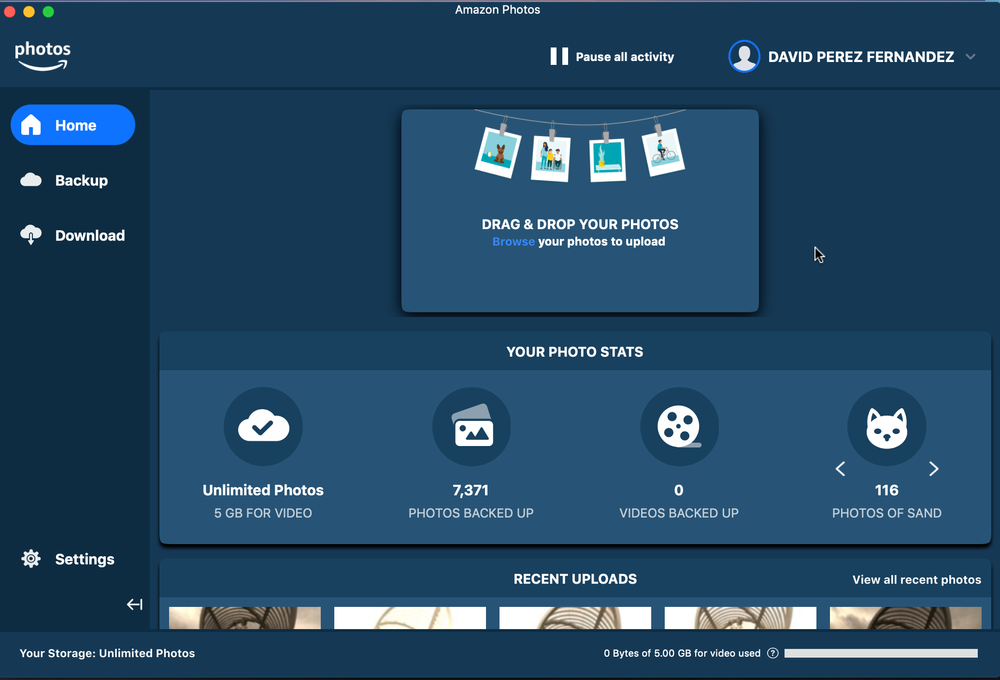This screenshot has width=1000, height=680.
Task: Click the Home house icon
Action: [x=31, y=125]
